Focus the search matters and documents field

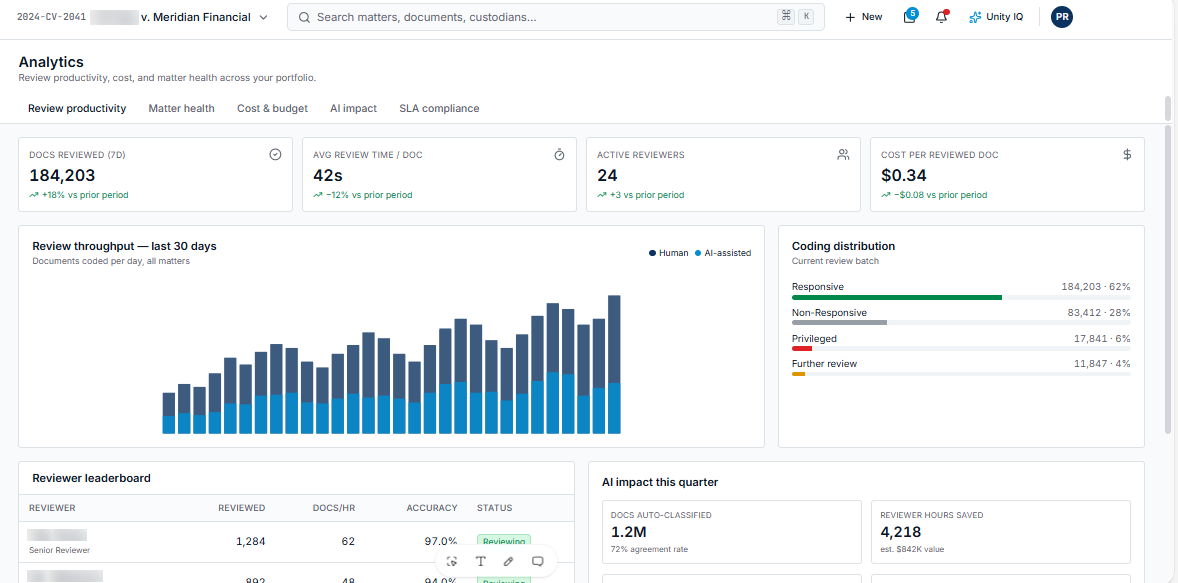click(555, 17)
